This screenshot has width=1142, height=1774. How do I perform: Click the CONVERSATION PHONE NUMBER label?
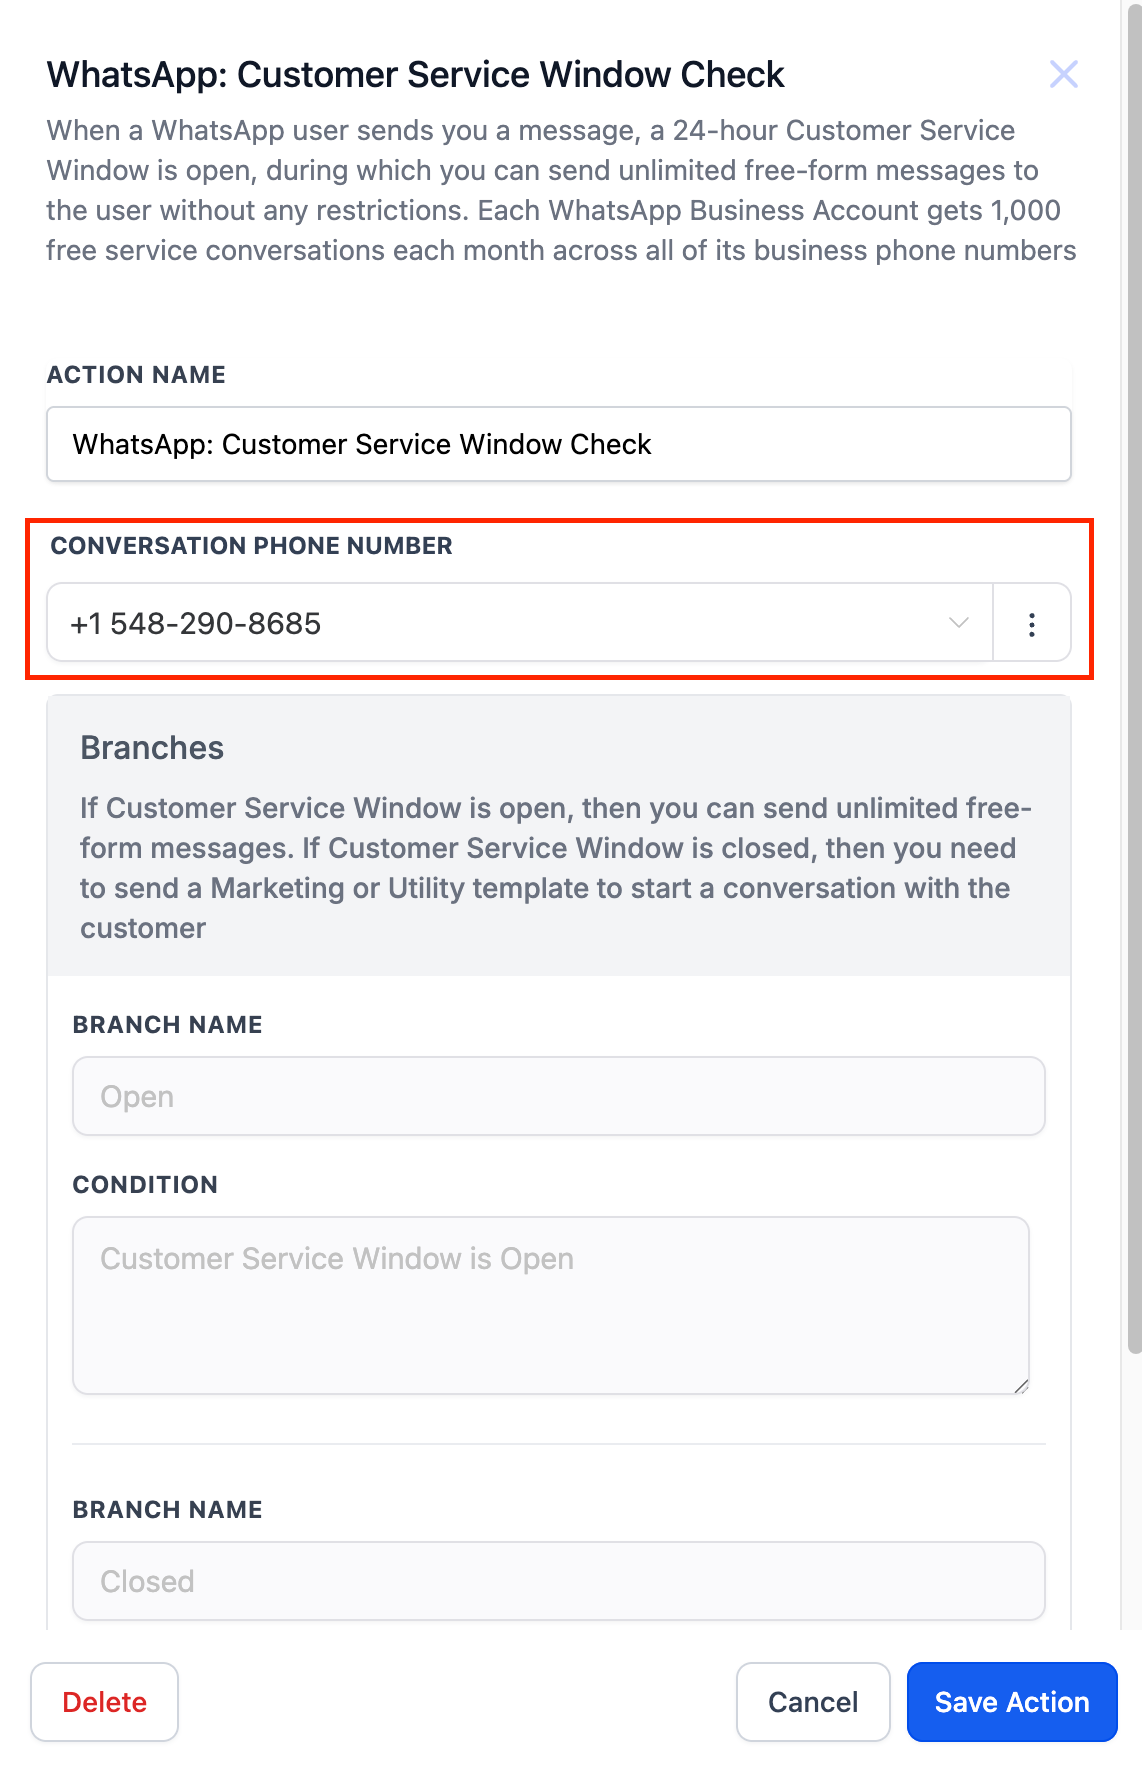pyautogui.click(x=252, y=546)
